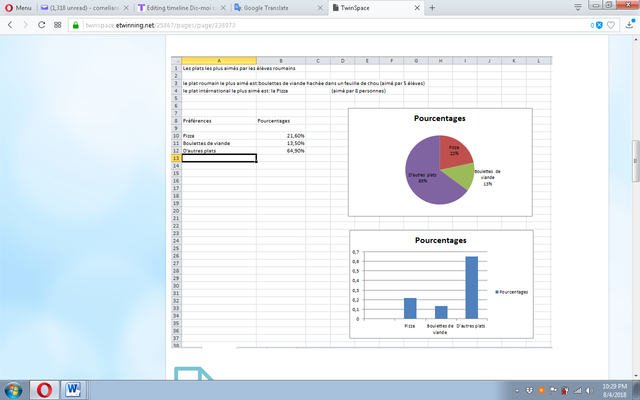Go forward to next page
This screenshot has height=400, width=640.
tap(25, 25)
